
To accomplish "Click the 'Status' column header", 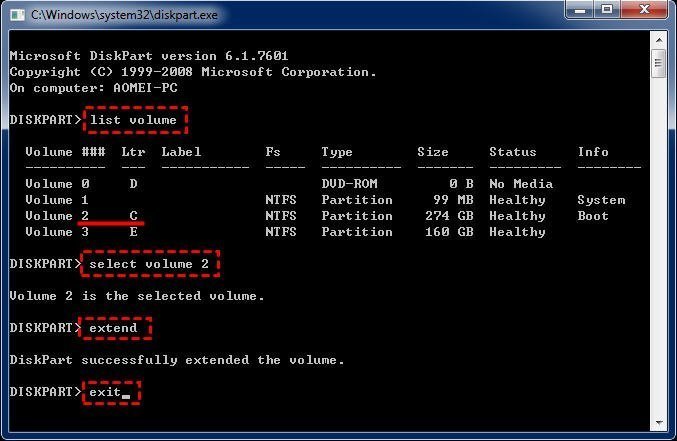I will (513, 152).
